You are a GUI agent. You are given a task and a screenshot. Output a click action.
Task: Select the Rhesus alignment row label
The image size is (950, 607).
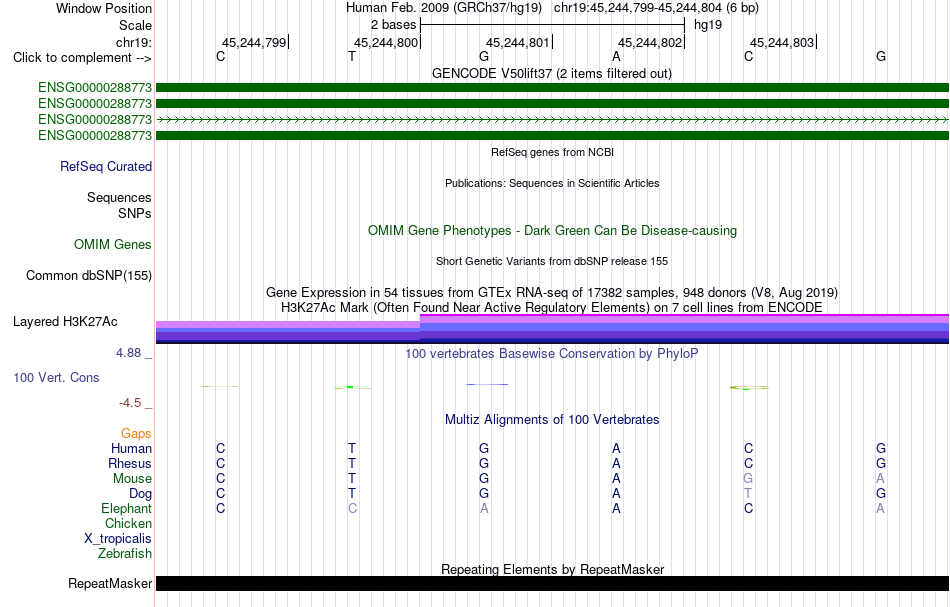130,463
